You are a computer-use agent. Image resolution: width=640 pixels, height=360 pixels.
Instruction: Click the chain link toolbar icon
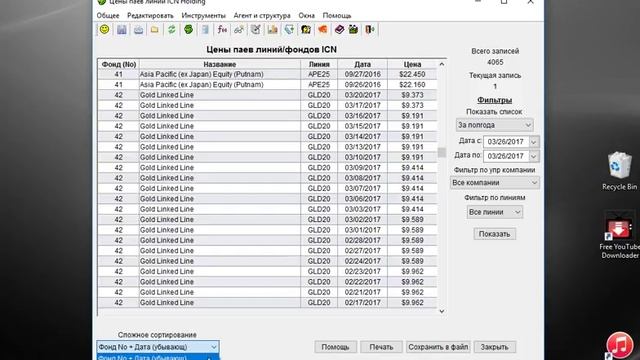pos(239,29)
